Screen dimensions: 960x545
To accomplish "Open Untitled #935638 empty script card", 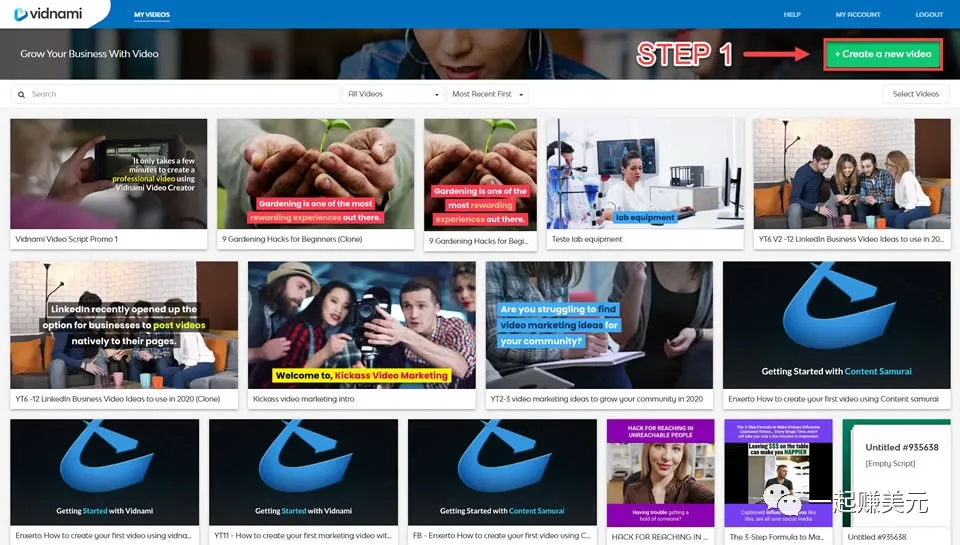I will 896,473.
